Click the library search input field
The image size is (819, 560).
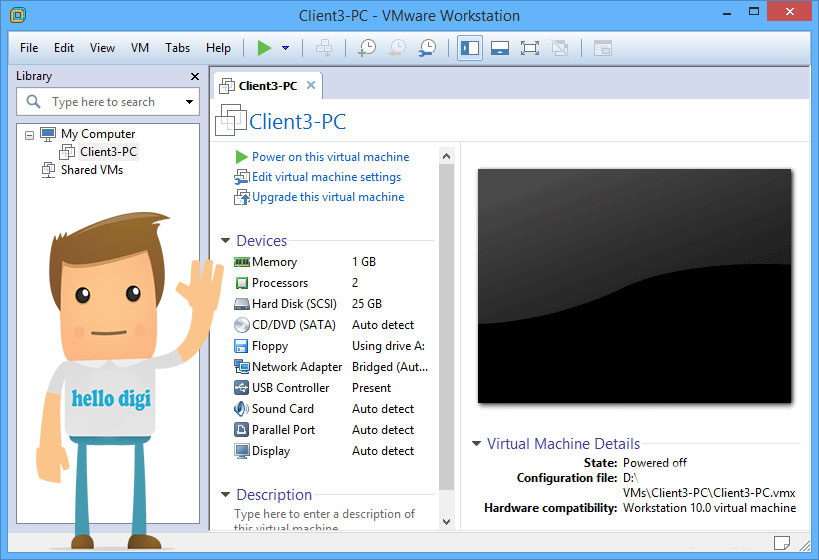tap(107, 102)
